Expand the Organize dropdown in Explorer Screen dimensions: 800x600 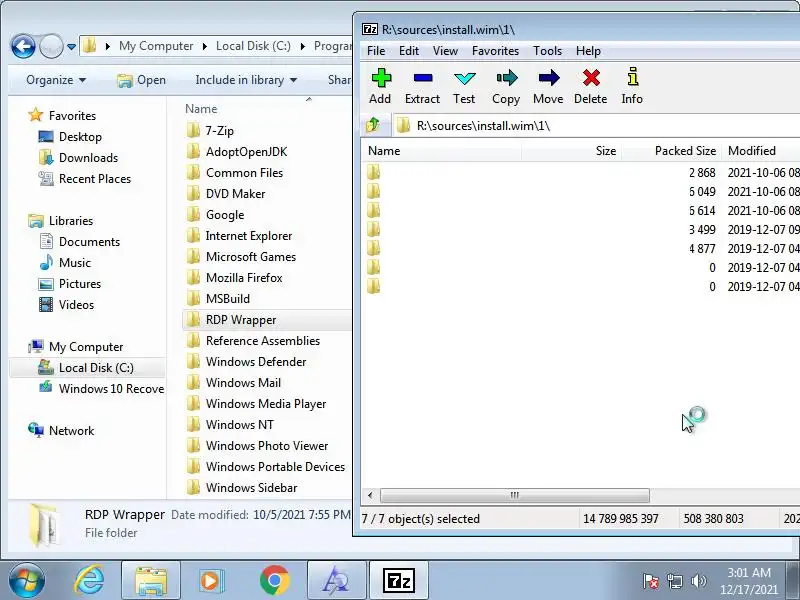[56, 80]
